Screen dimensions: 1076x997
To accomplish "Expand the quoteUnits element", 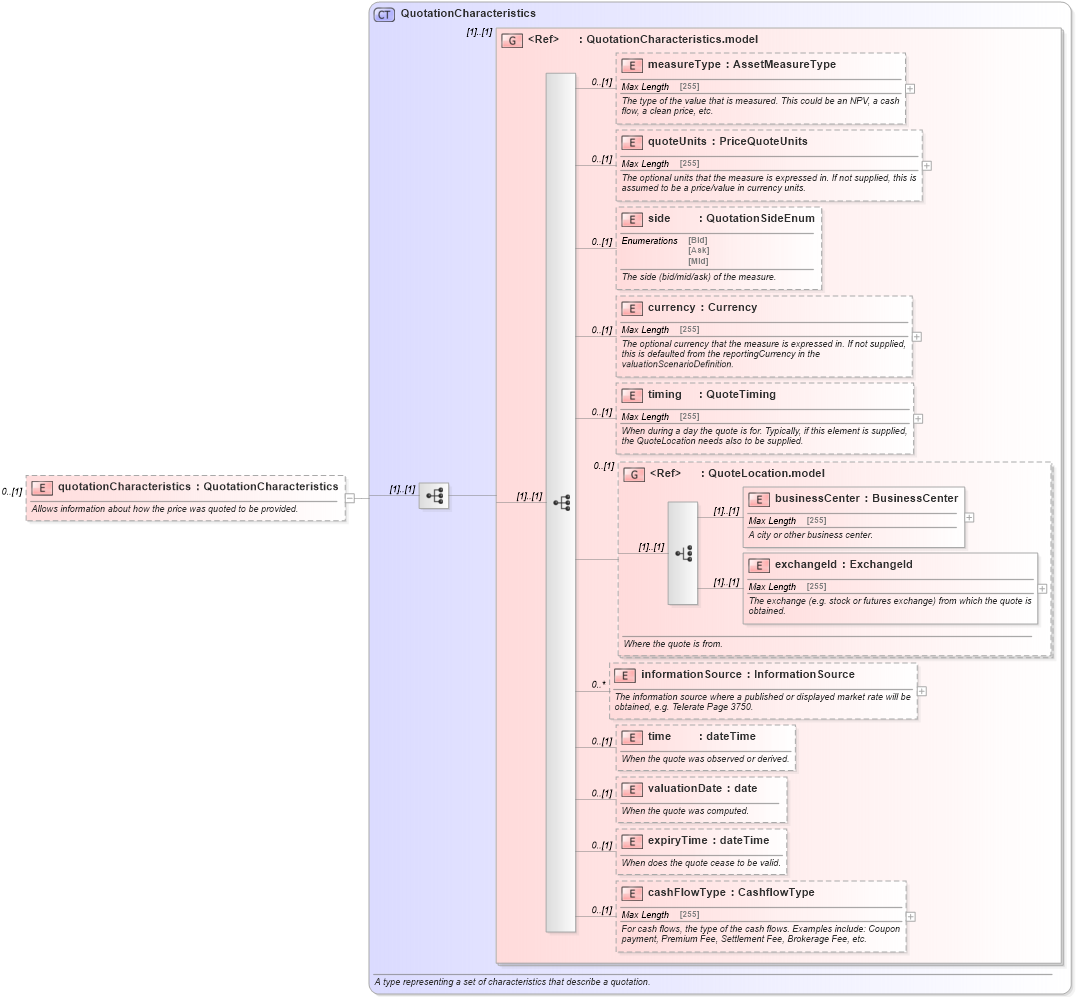I will (x=927, y=166).
